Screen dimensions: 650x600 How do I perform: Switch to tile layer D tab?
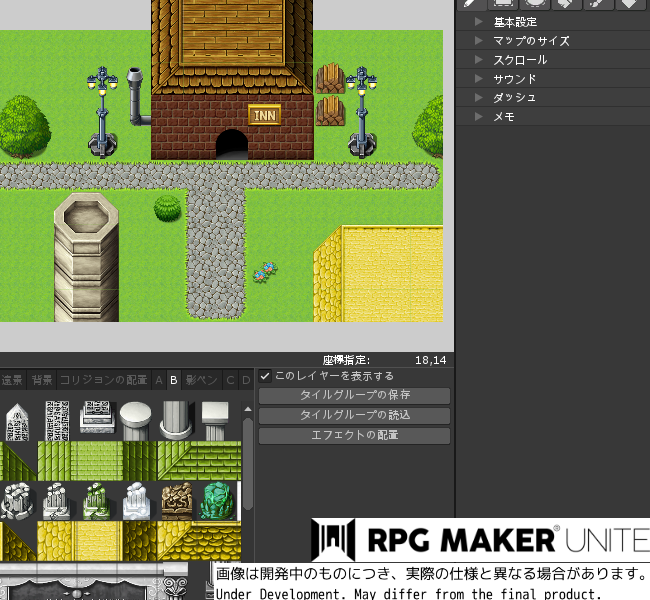tap(246, 380)
